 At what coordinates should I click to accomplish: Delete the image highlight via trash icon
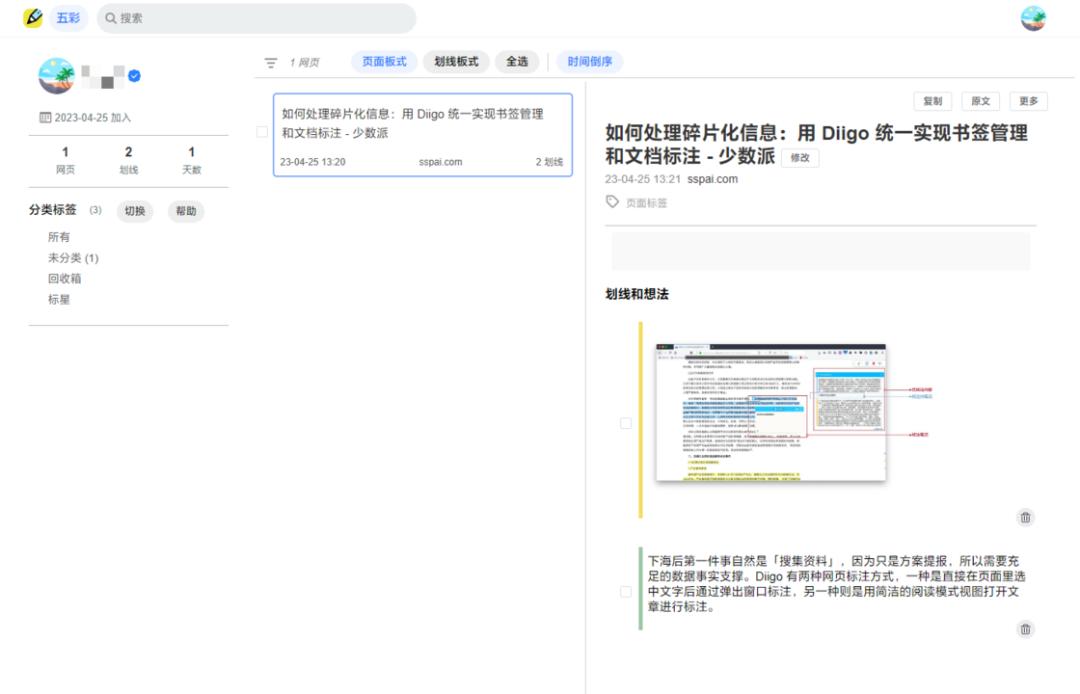click(x=1026, y=518)
